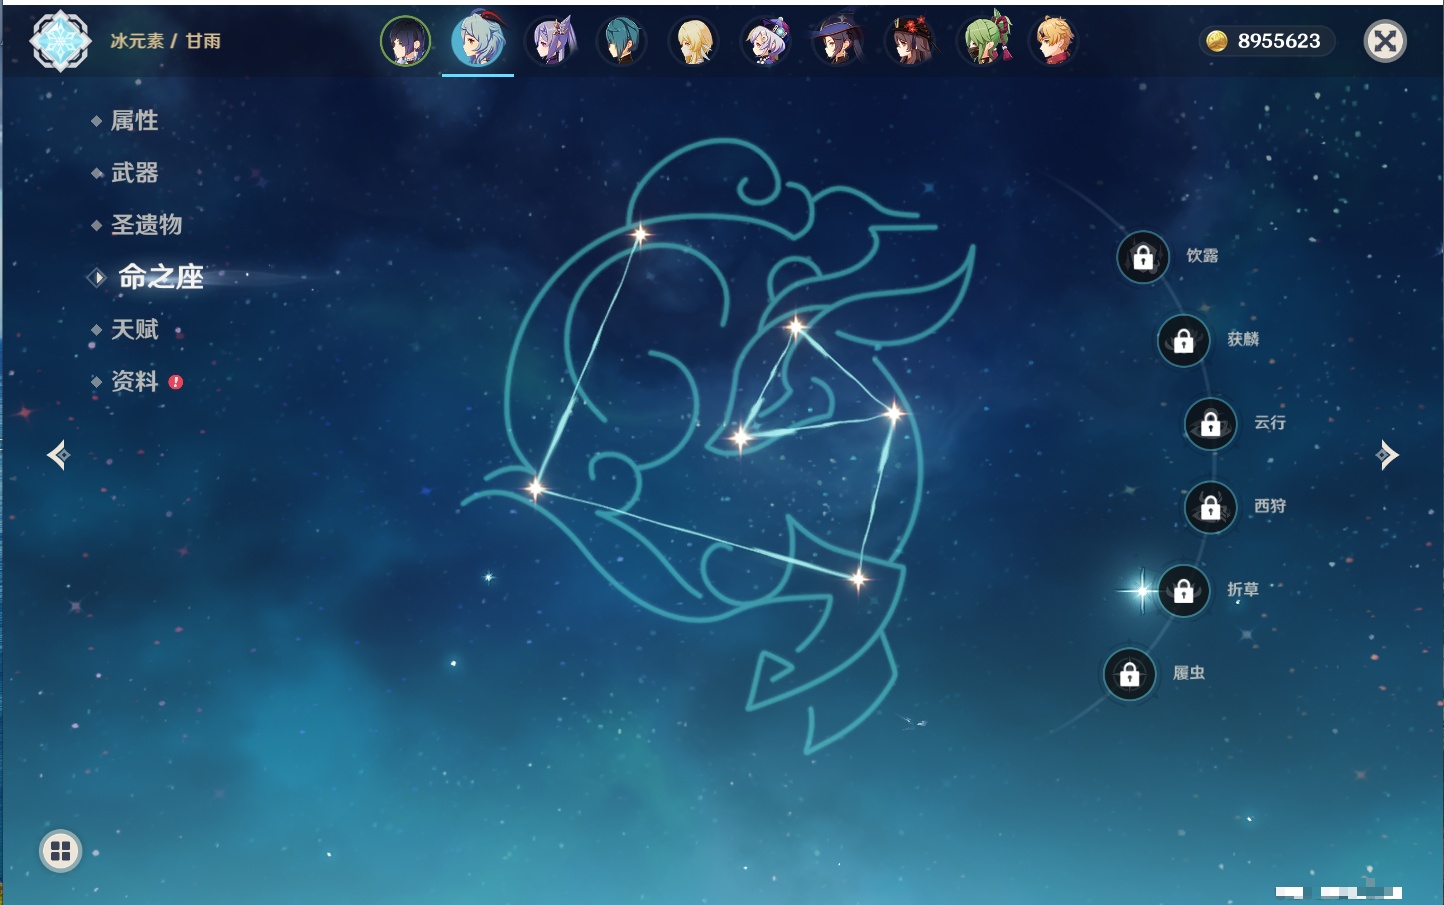Click the Mora balance 8955623 display
This screenshot has height=905, width=1444.
pos(1266,41)
